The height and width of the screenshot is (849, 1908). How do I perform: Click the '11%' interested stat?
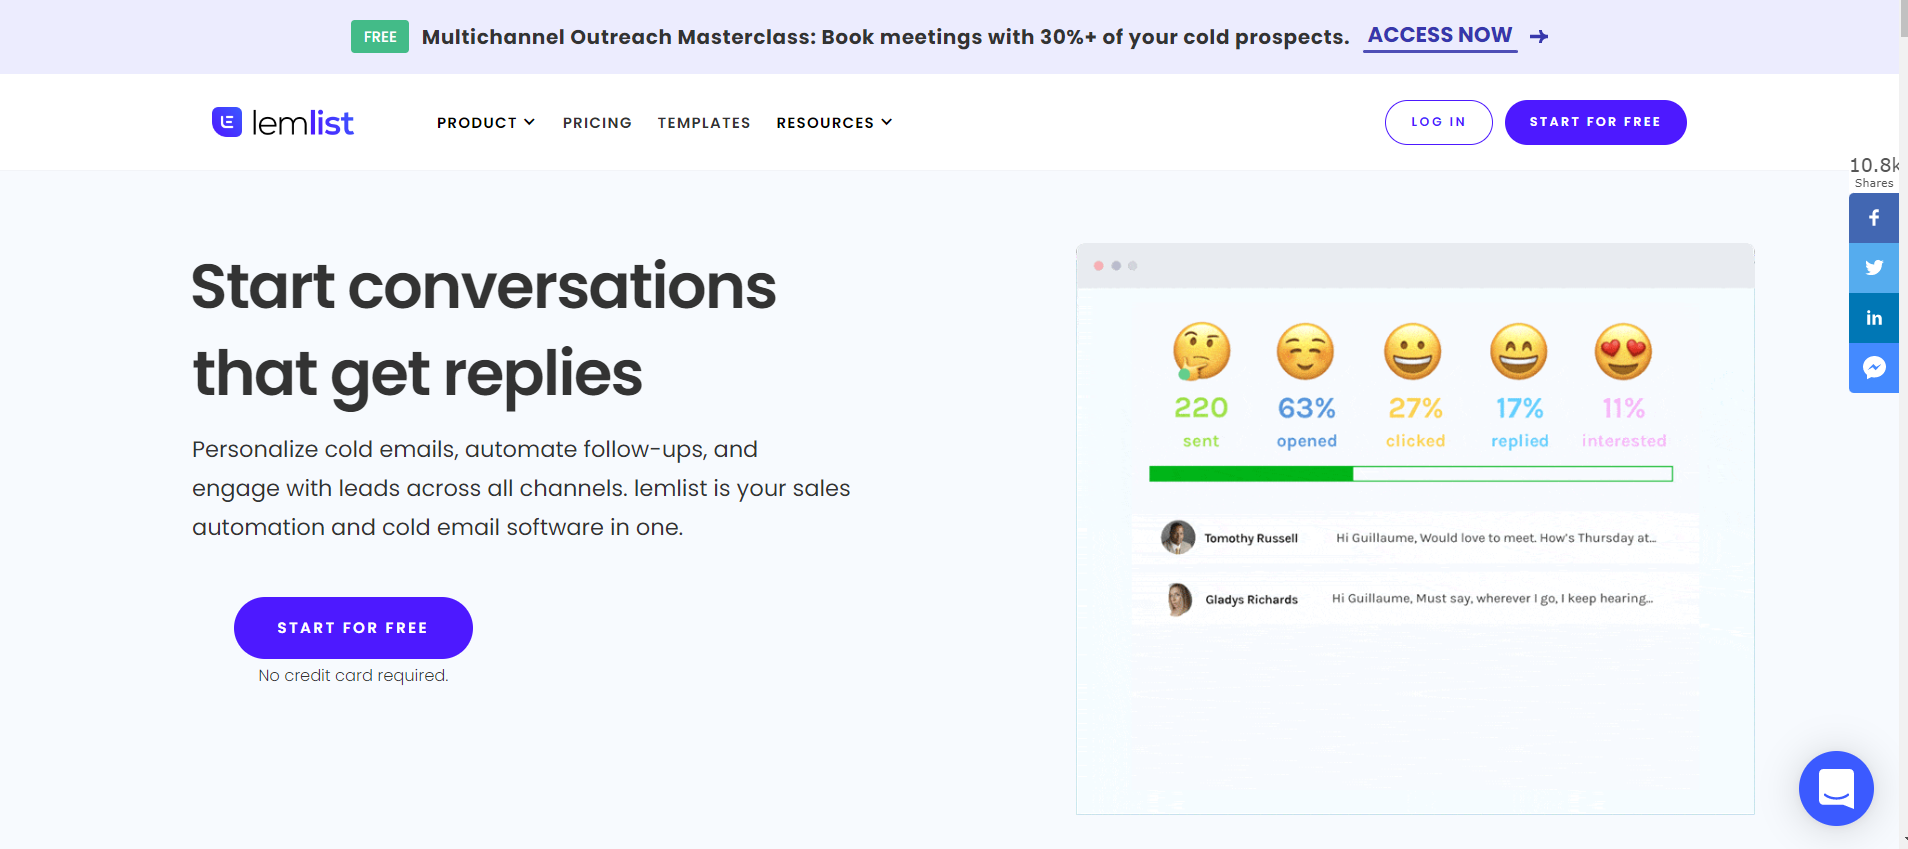[1624, 408]
